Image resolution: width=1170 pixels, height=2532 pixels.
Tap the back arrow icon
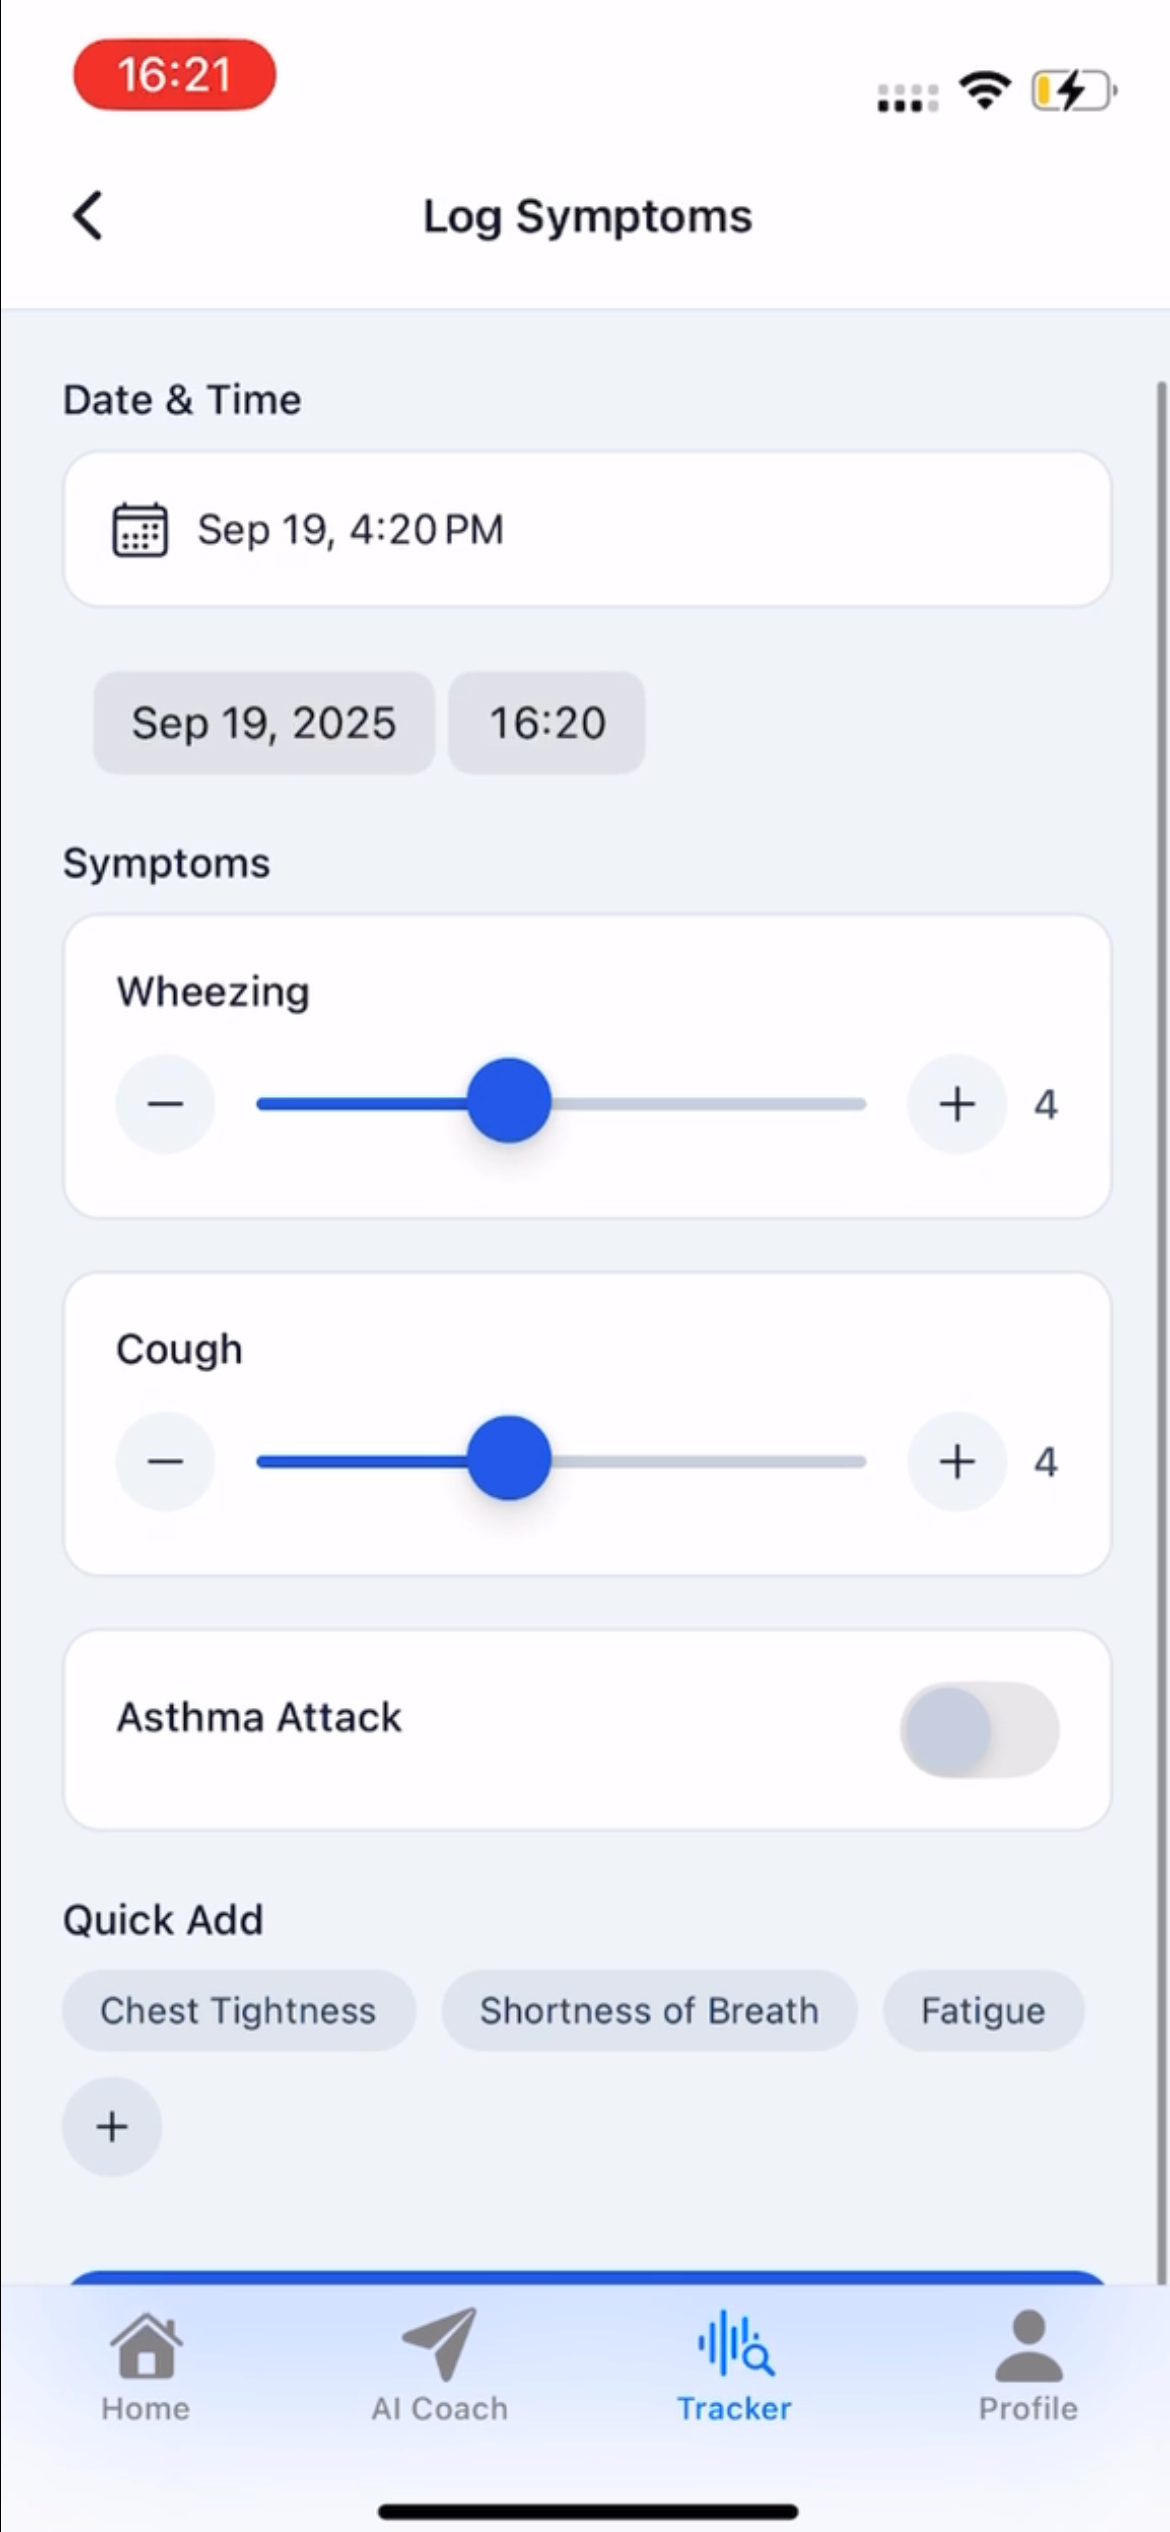[x=88, y=216]
